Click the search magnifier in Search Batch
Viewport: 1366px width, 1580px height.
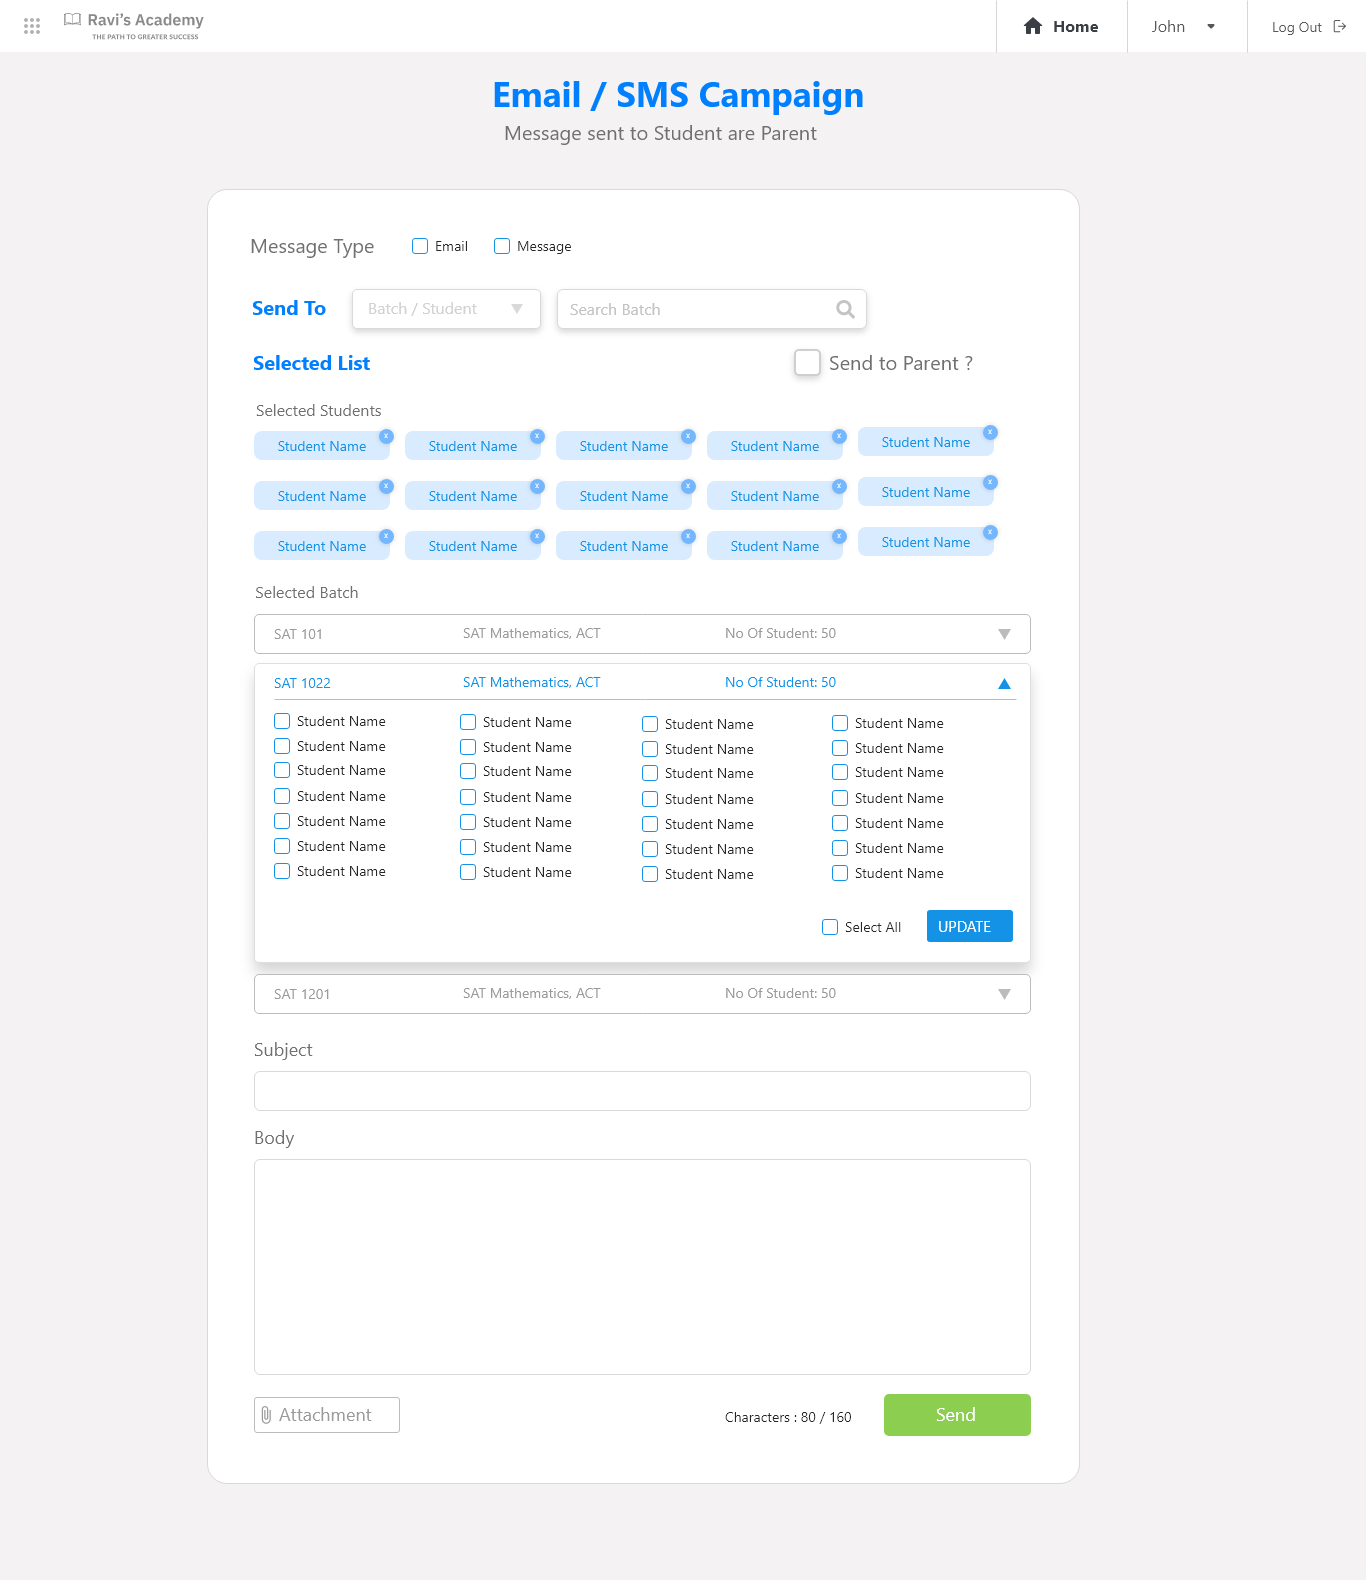point(845,309)
